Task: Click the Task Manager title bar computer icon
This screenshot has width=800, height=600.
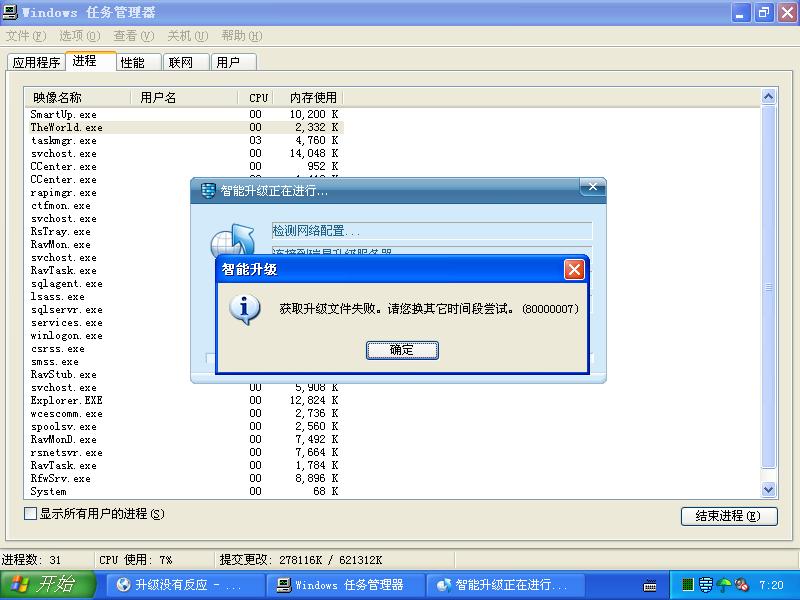Action: point(10,12)
